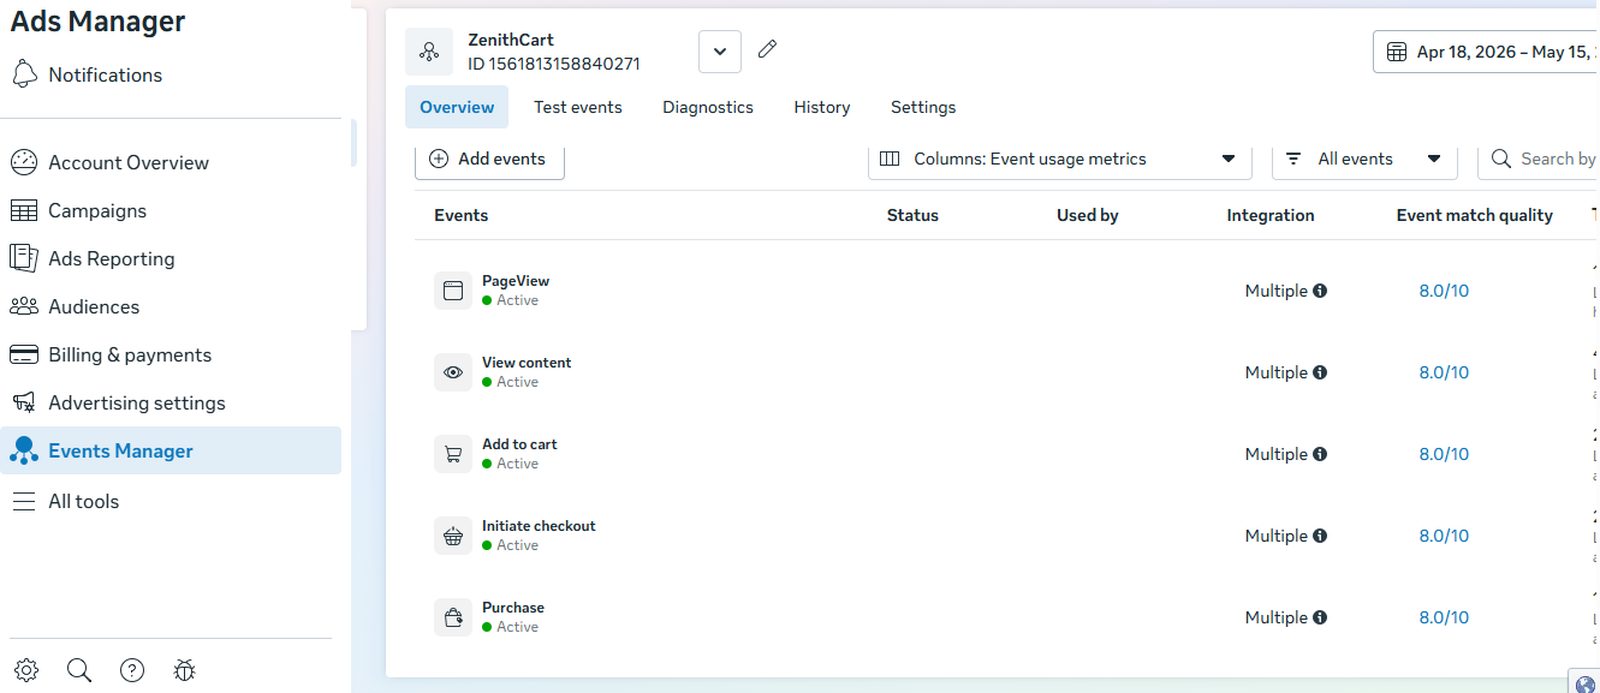Viewport: 1600px width, 693px height.
Task: Show Add to cart integration info icon
Action: tap(1320, 454)
